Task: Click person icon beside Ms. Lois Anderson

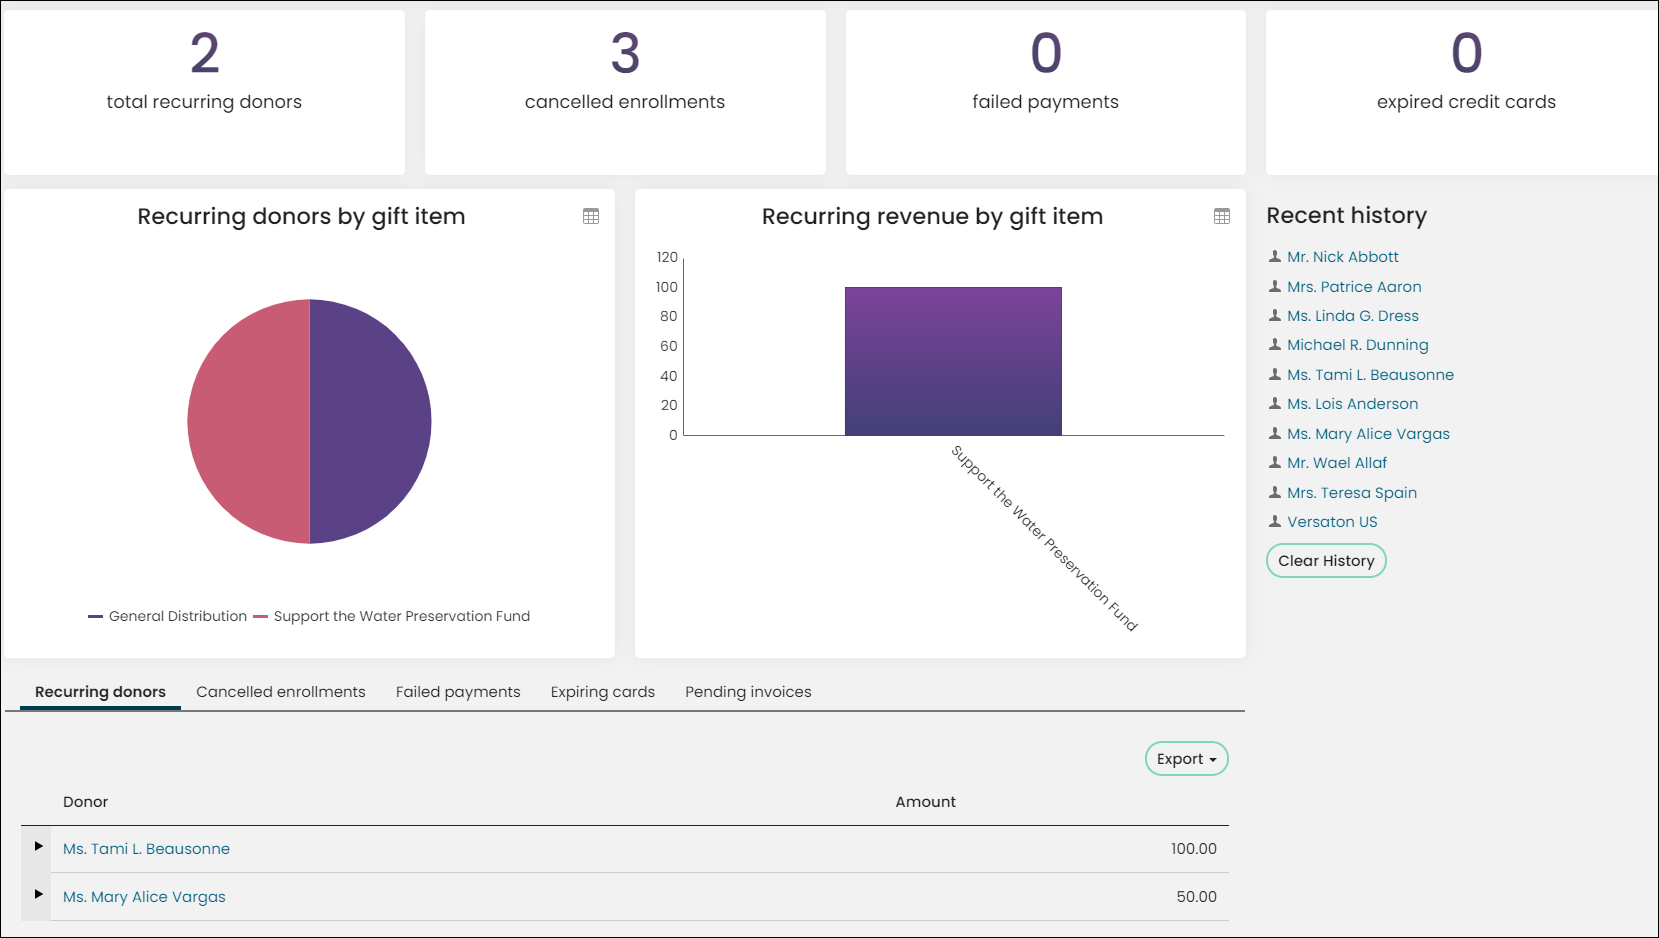Action: click(1275, 404)
